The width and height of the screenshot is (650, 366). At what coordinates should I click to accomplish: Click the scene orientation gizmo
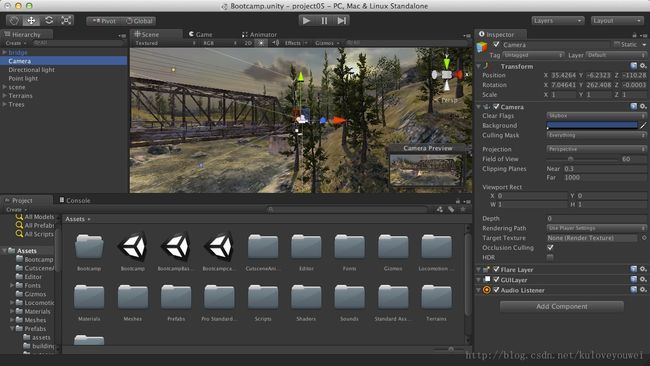click(x=447, y=75)
